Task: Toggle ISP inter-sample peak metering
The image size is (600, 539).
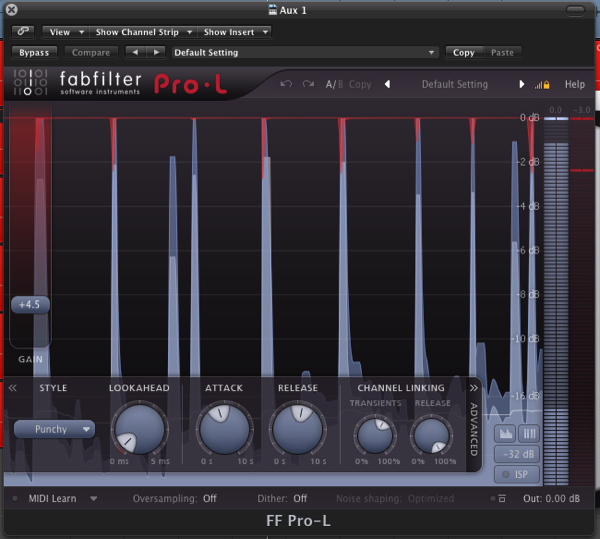Action: (x=519, y=473)
